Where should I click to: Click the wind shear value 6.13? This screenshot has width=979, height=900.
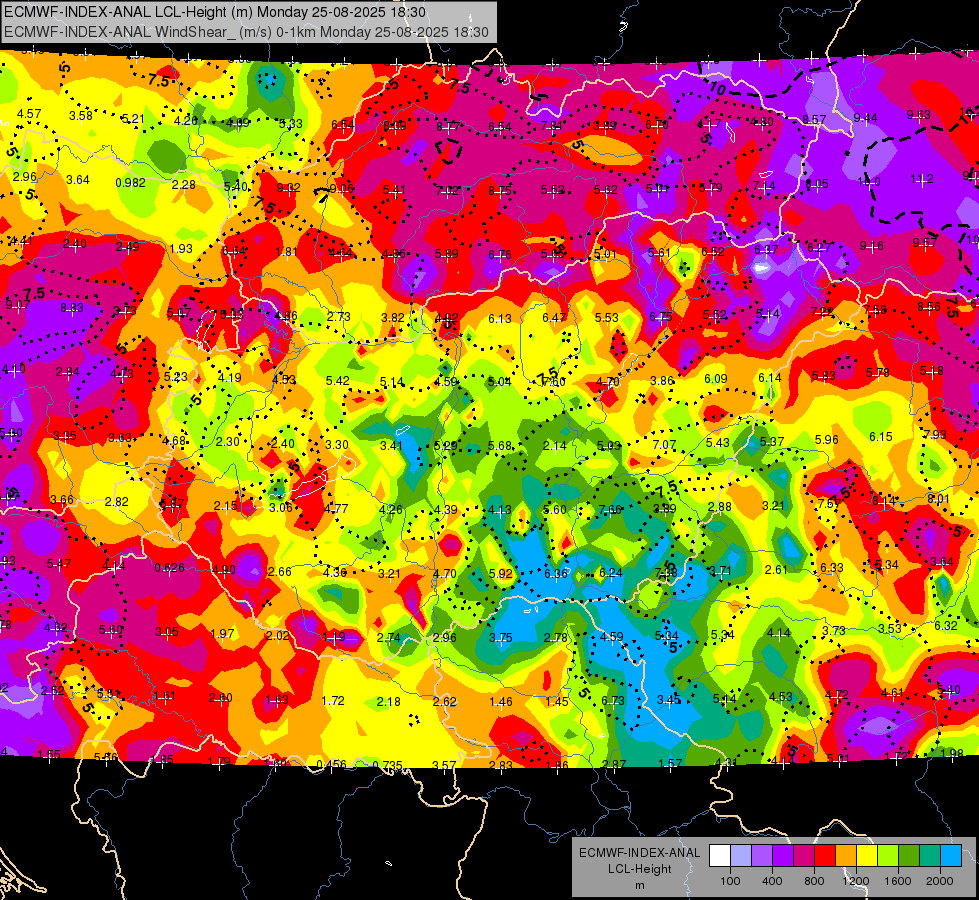(499, 319)
